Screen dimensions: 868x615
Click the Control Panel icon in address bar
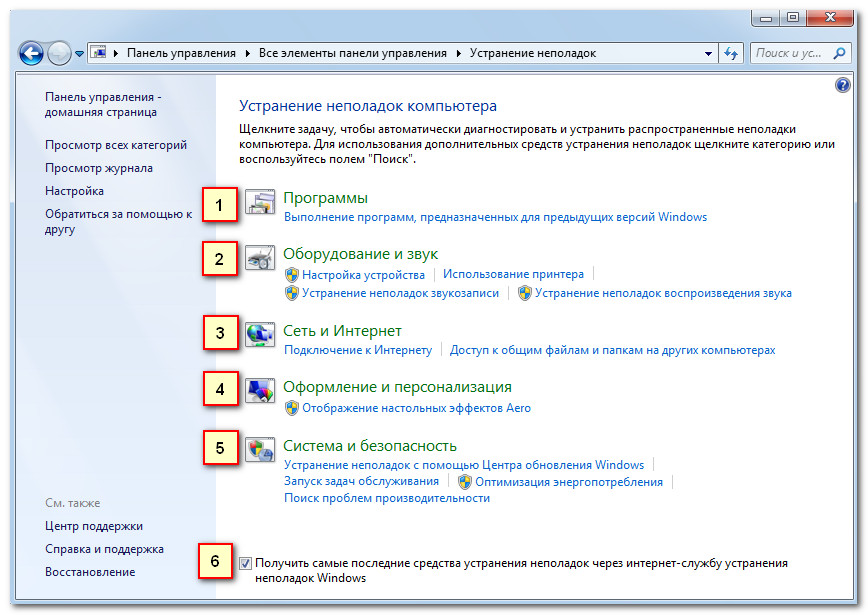click(99, 53)
